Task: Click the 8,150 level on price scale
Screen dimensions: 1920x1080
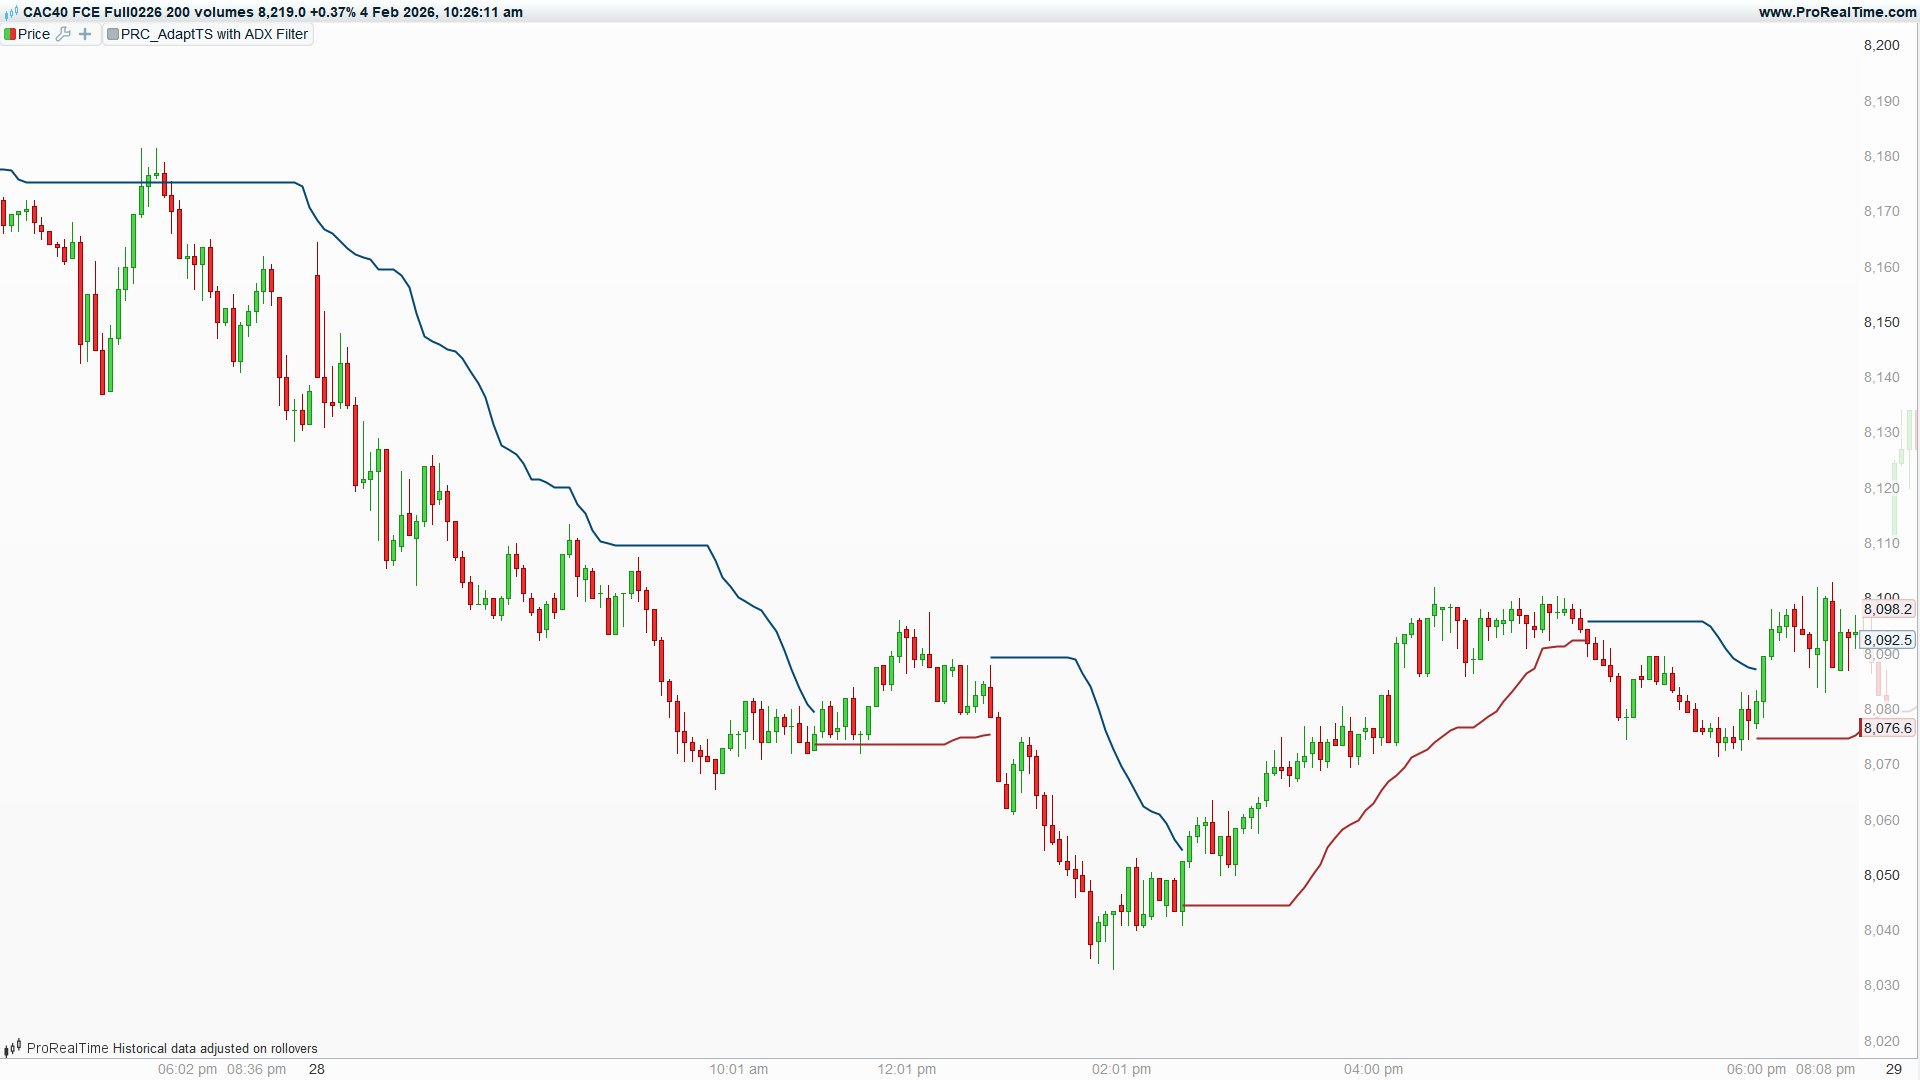Action: 1881,322
